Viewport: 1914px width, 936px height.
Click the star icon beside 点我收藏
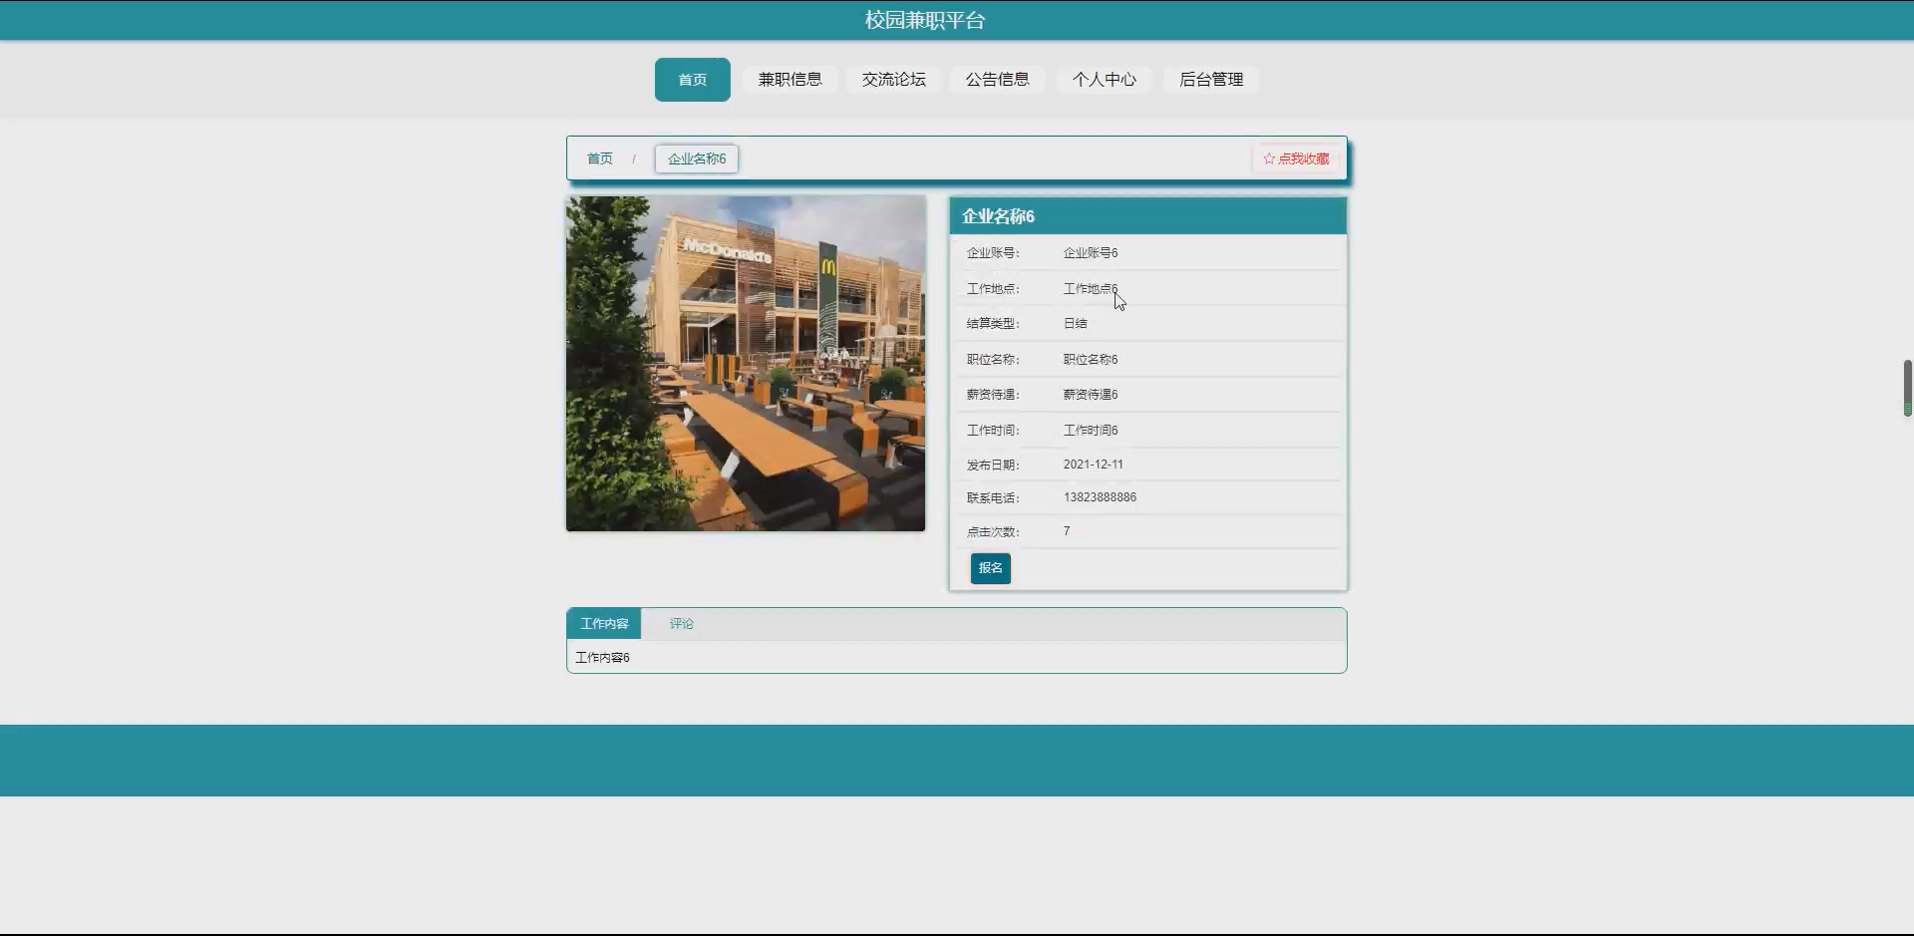(x=1269, y=159)
